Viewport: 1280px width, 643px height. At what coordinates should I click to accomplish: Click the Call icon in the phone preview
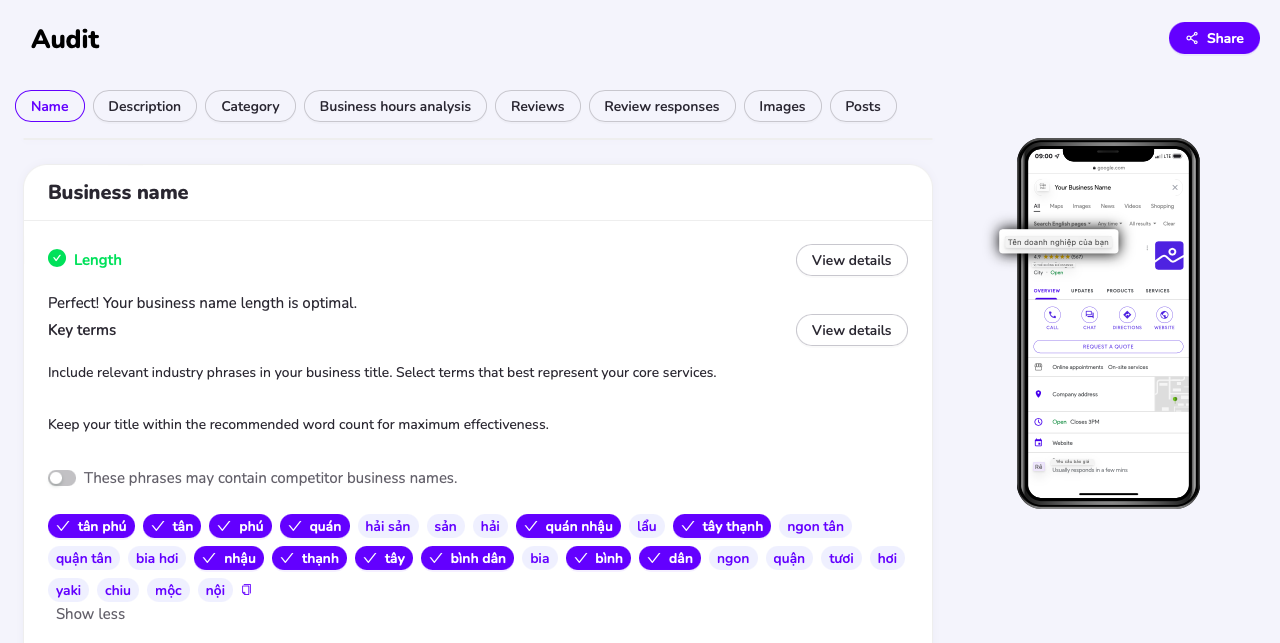click(x=1052, y=315)
